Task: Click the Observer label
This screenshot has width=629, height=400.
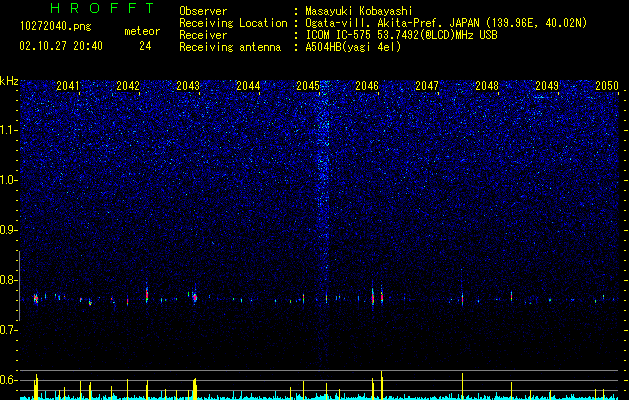Action: [x=203, y=11]
